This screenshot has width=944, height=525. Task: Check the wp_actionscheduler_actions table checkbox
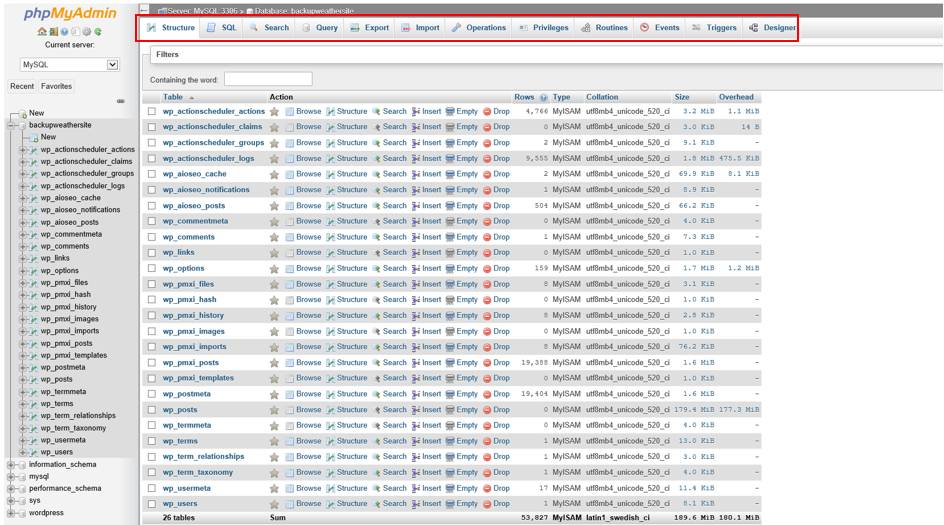tap(152, 111)
